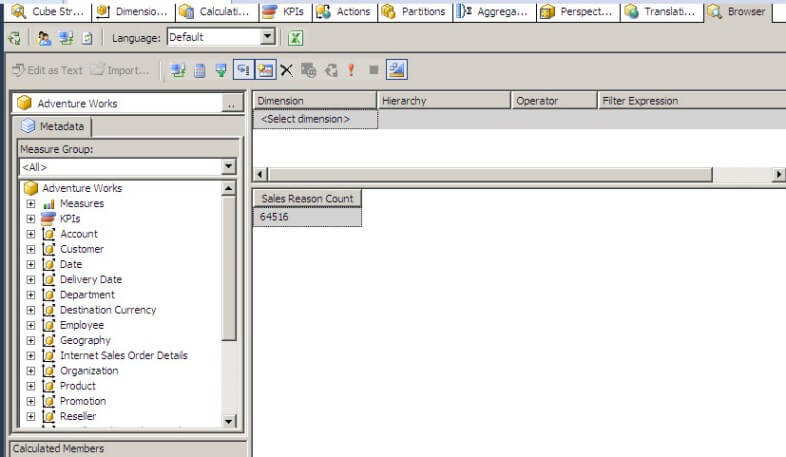Switch to the Perspectives tab
Image resolution: width=786 pixels, height=457 pixels.
[x=577, y=11]
